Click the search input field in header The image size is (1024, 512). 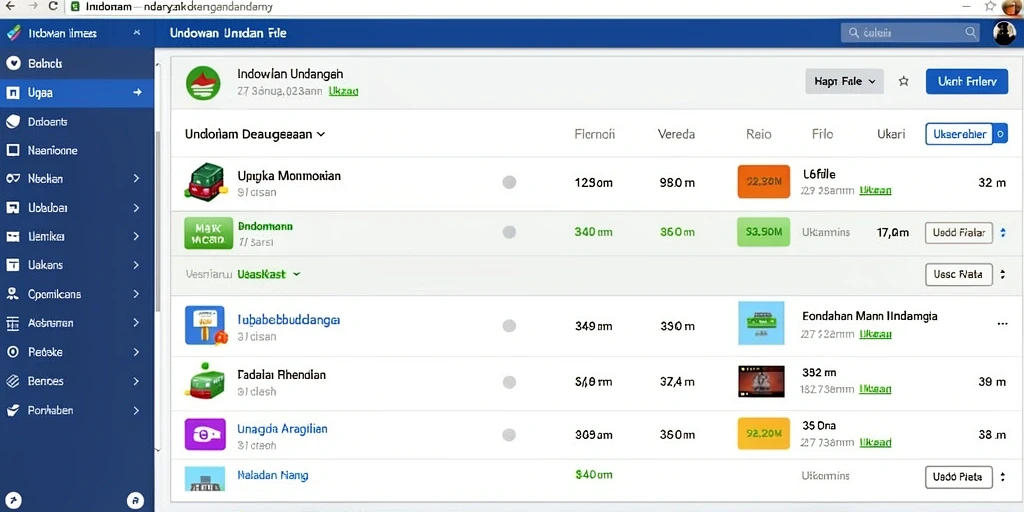[910, 33]
